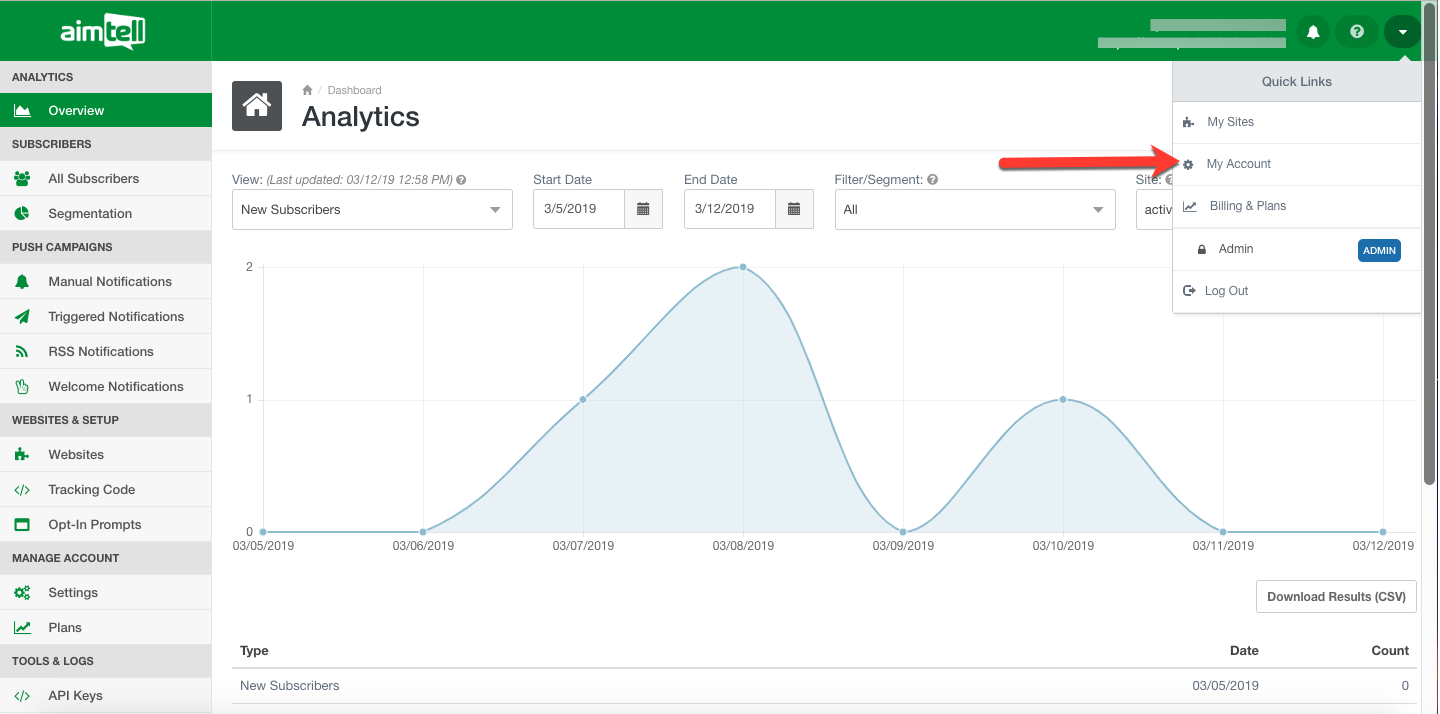
Task: Click the Start Date input field
Action: coord(578,210)
